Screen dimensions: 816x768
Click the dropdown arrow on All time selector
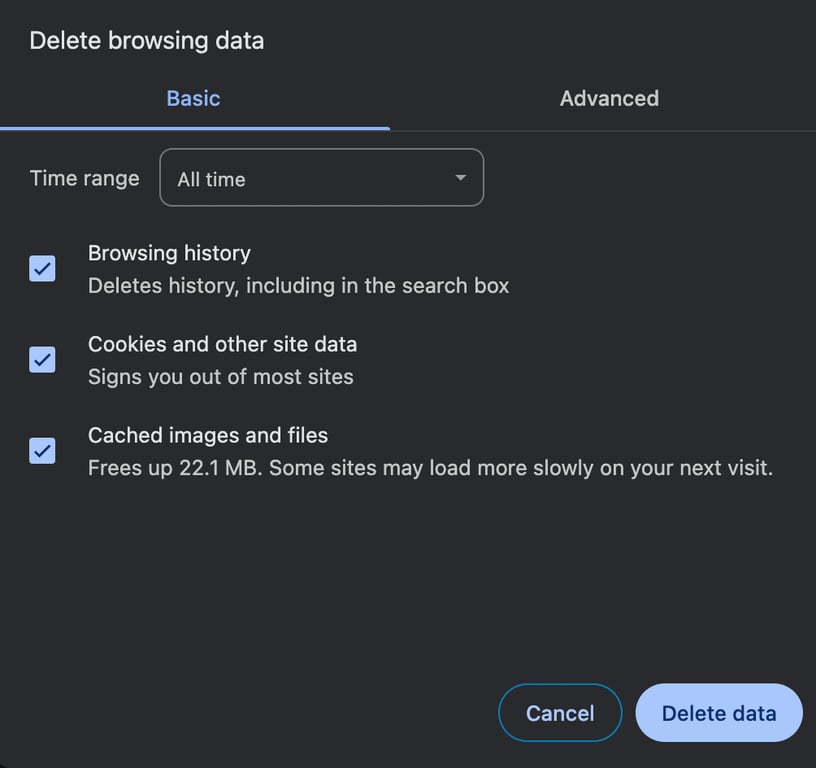[x=460, y=177]
